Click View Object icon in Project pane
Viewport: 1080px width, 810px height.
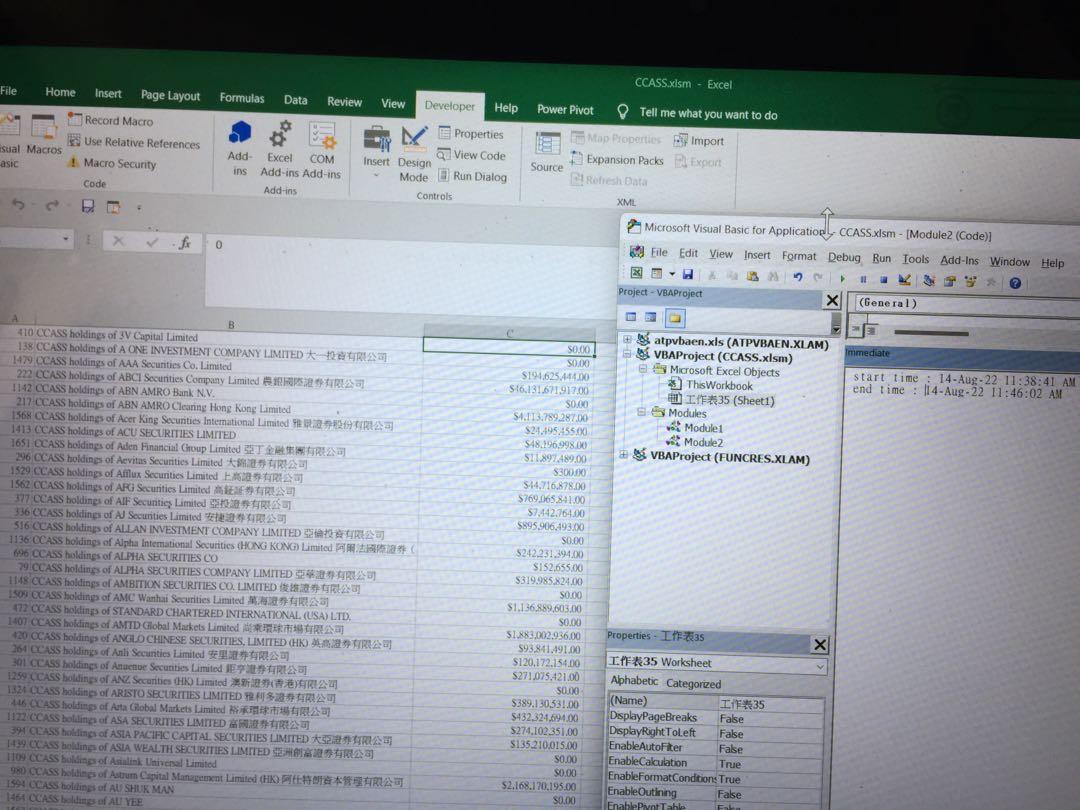(650, 318)
